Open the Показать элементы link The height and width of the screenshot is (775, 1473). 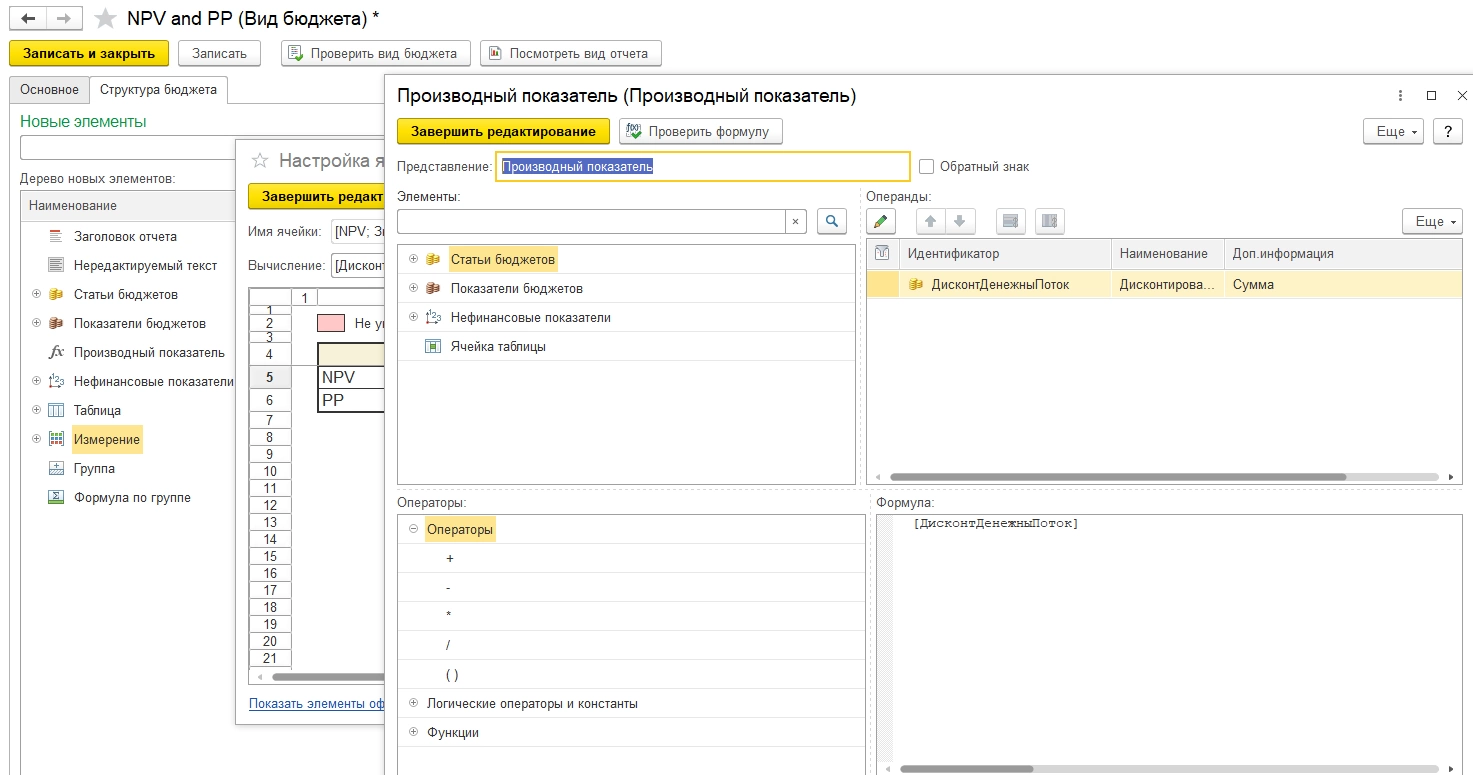point(317,703)
